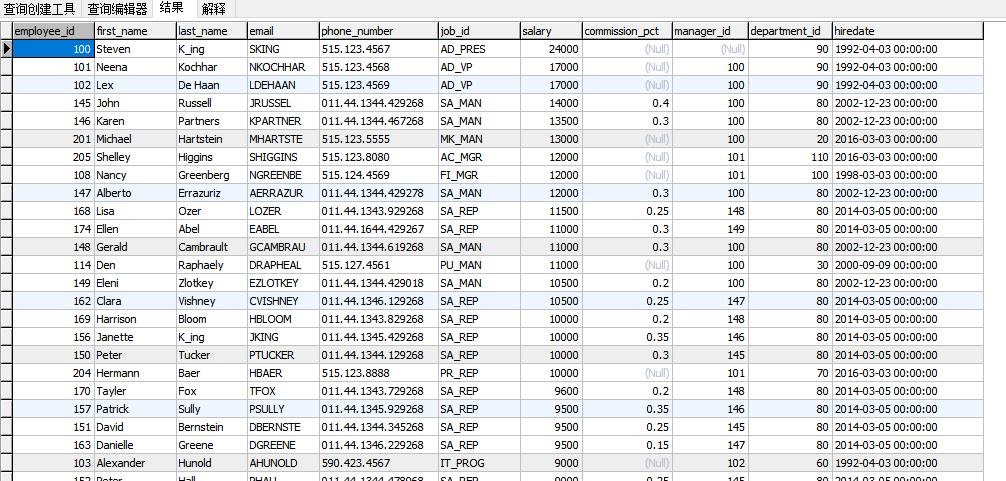1006x481 pixels.
Task: Click first name cell Karen
Action: (x=135, y=121)
